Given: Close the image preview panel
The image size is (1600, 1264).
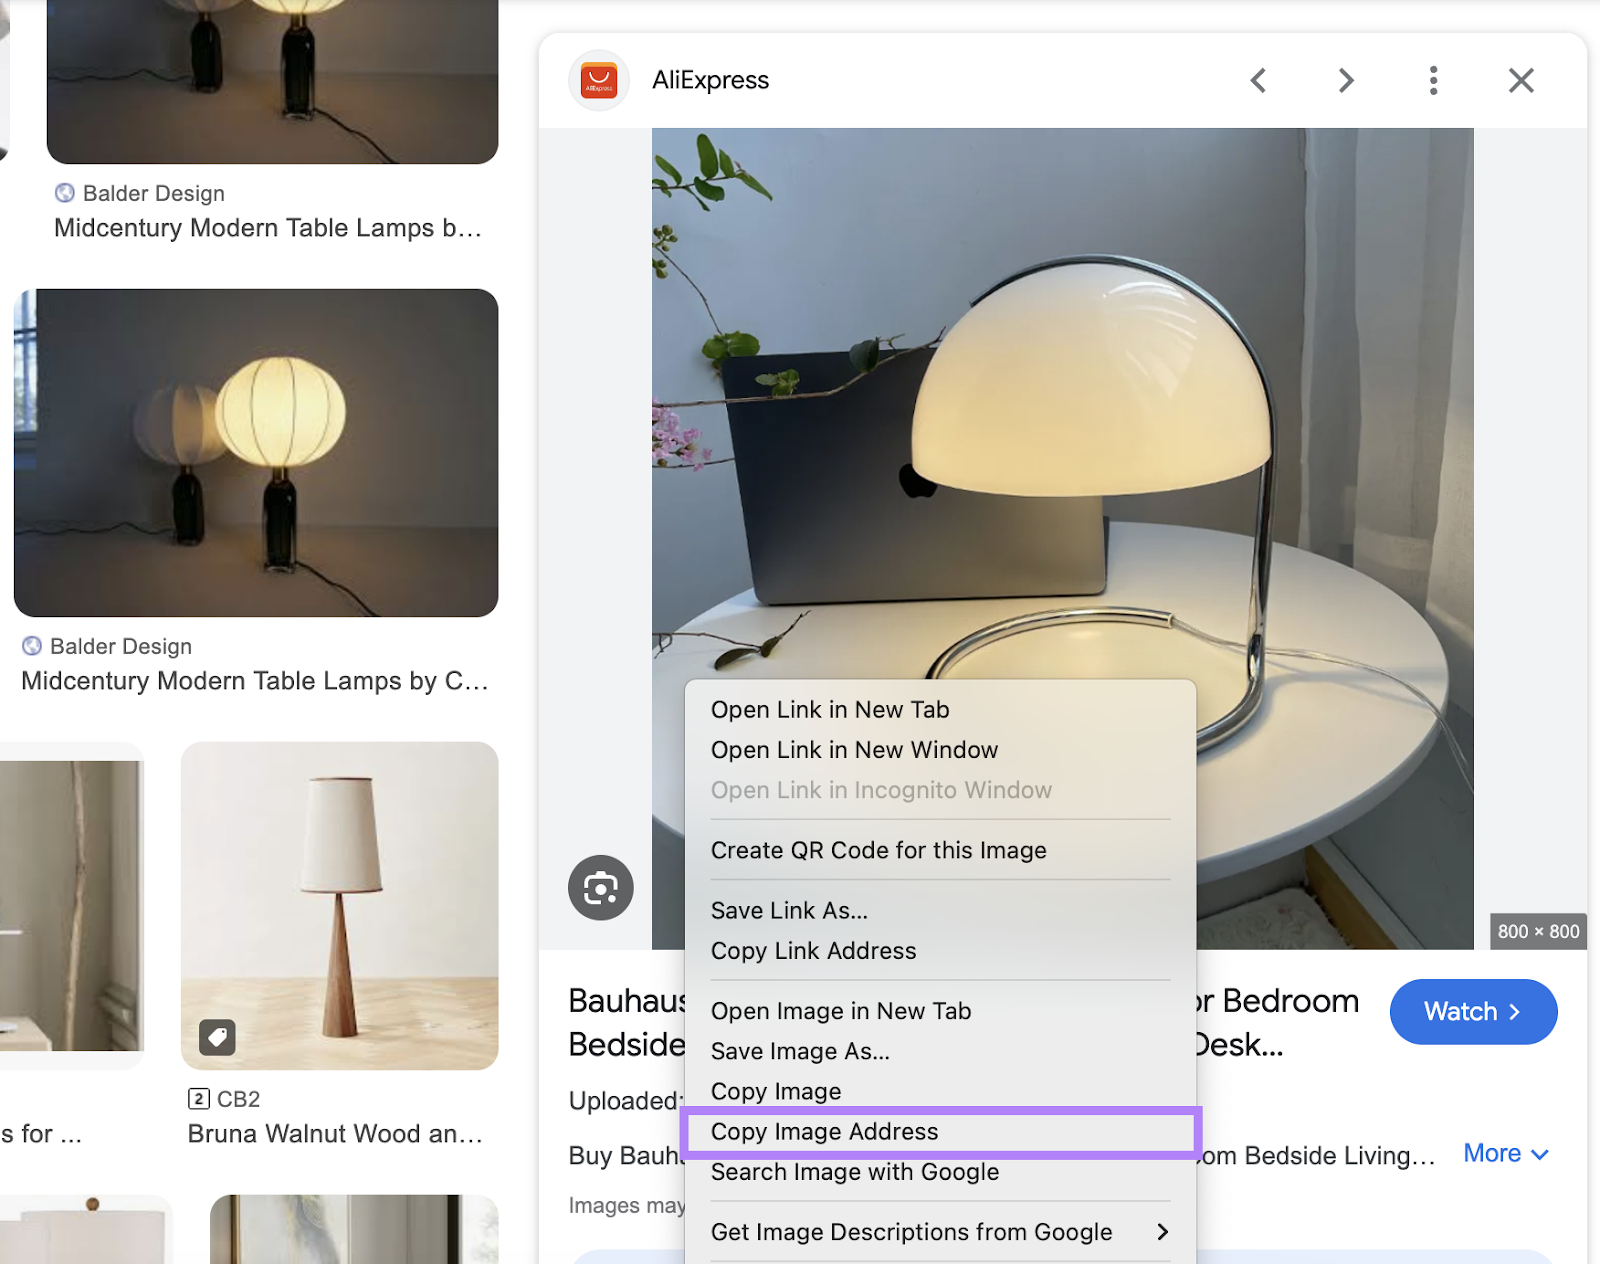Looking at the screenshot, I should 1521,80.
